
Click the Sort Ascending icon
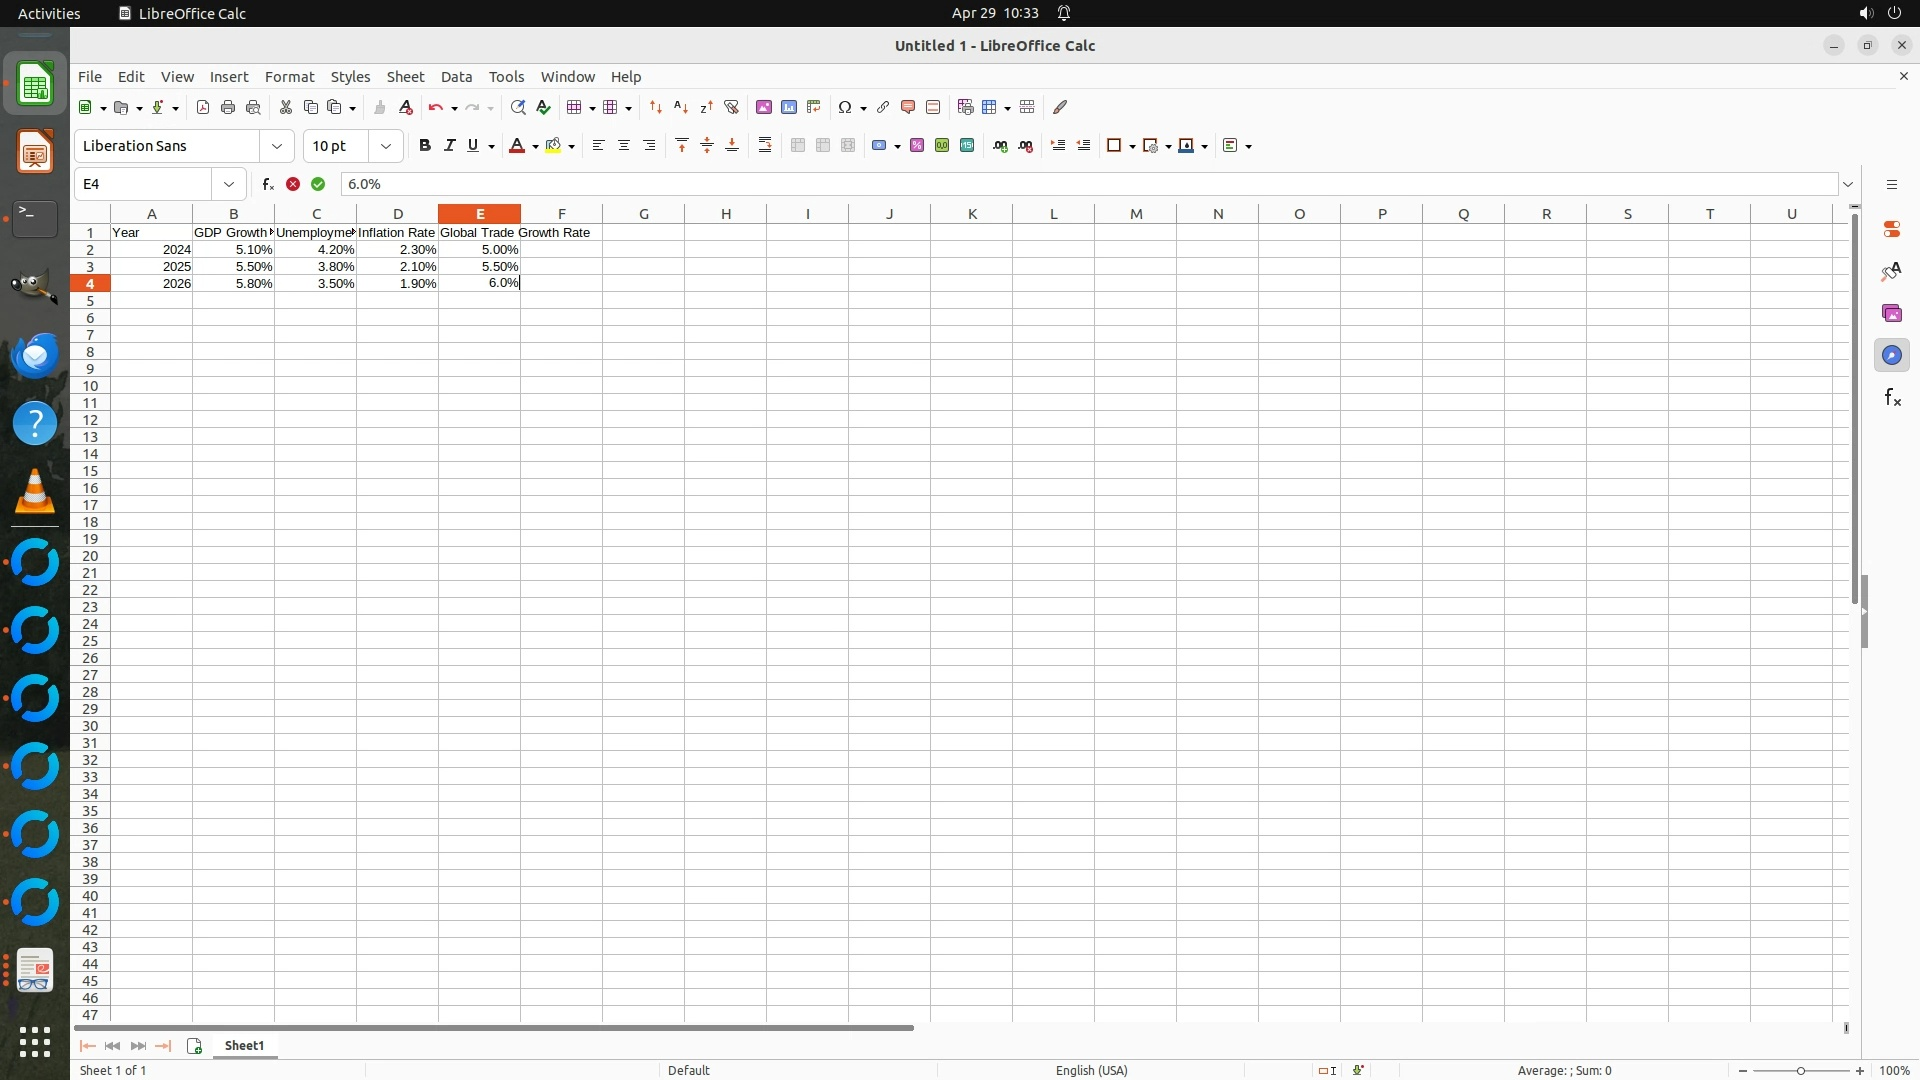coord(681,107)
